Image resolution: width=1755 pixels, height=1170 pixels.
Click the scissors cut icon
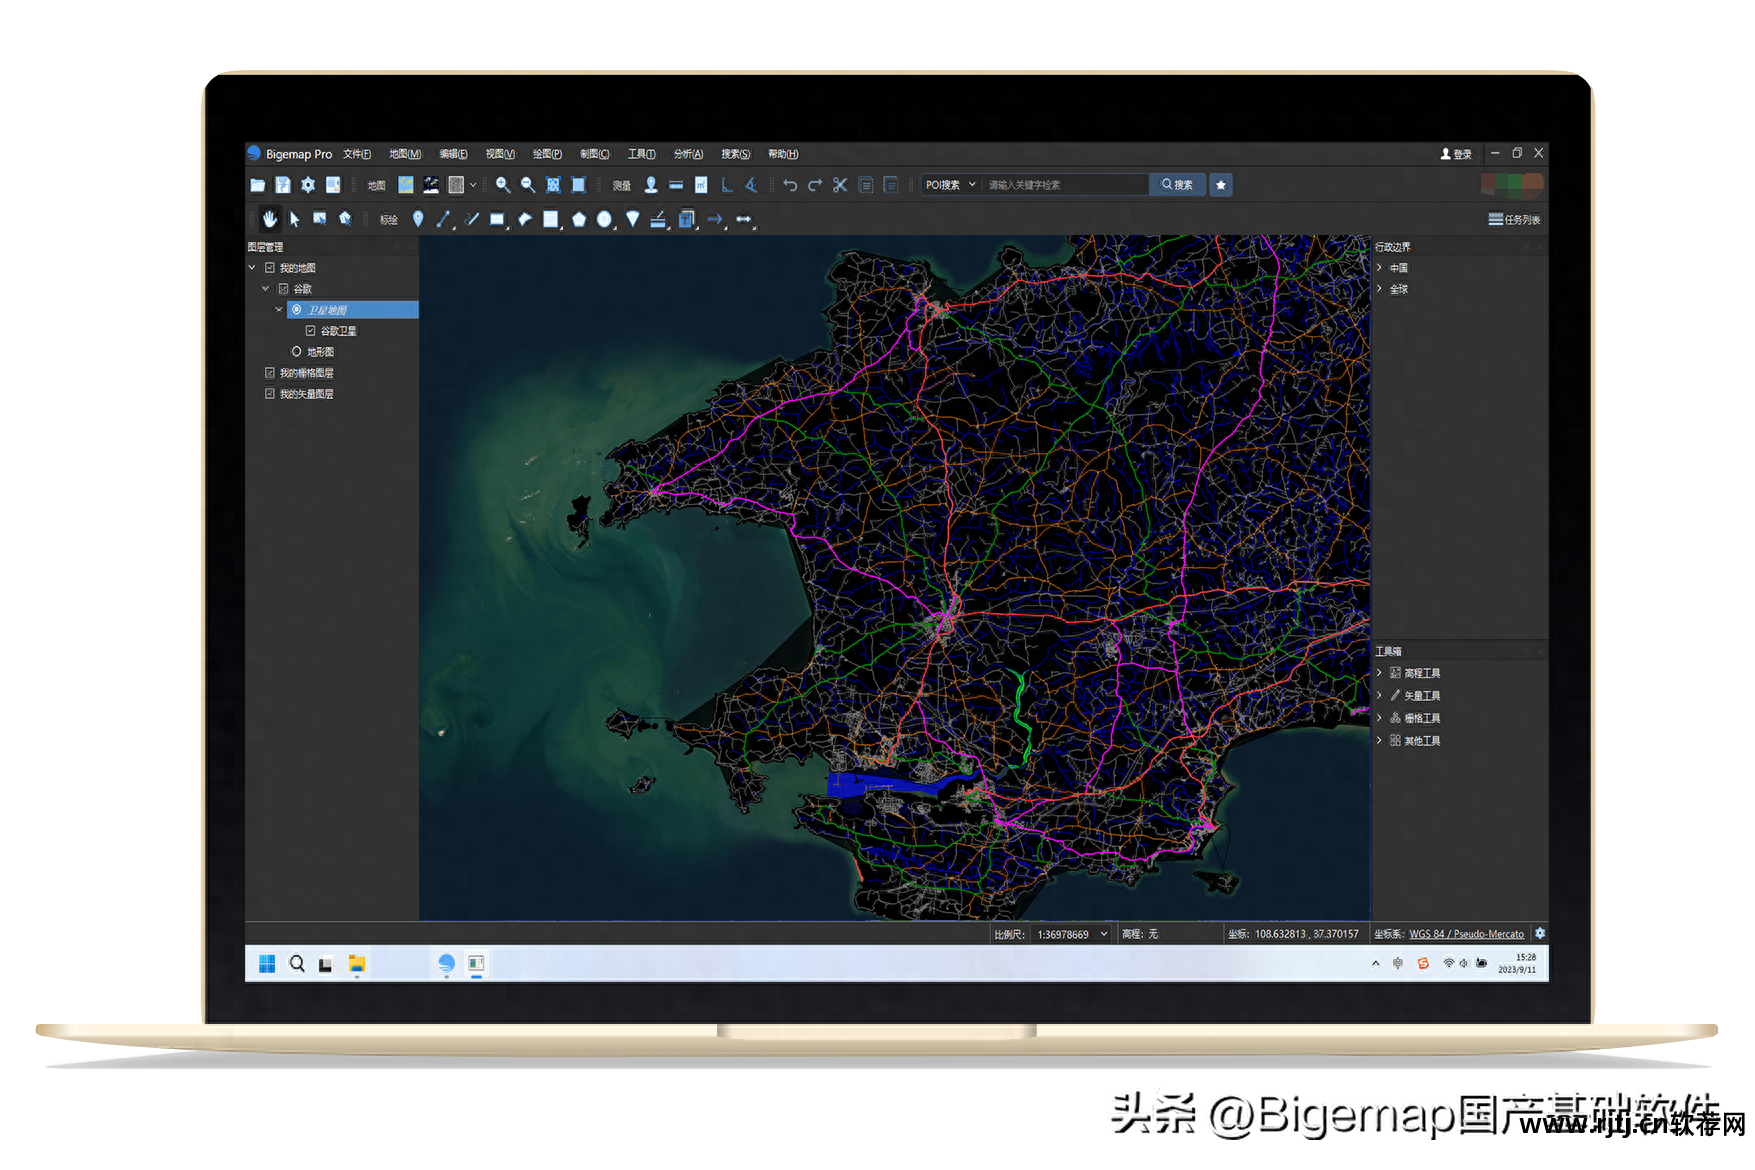840,185
